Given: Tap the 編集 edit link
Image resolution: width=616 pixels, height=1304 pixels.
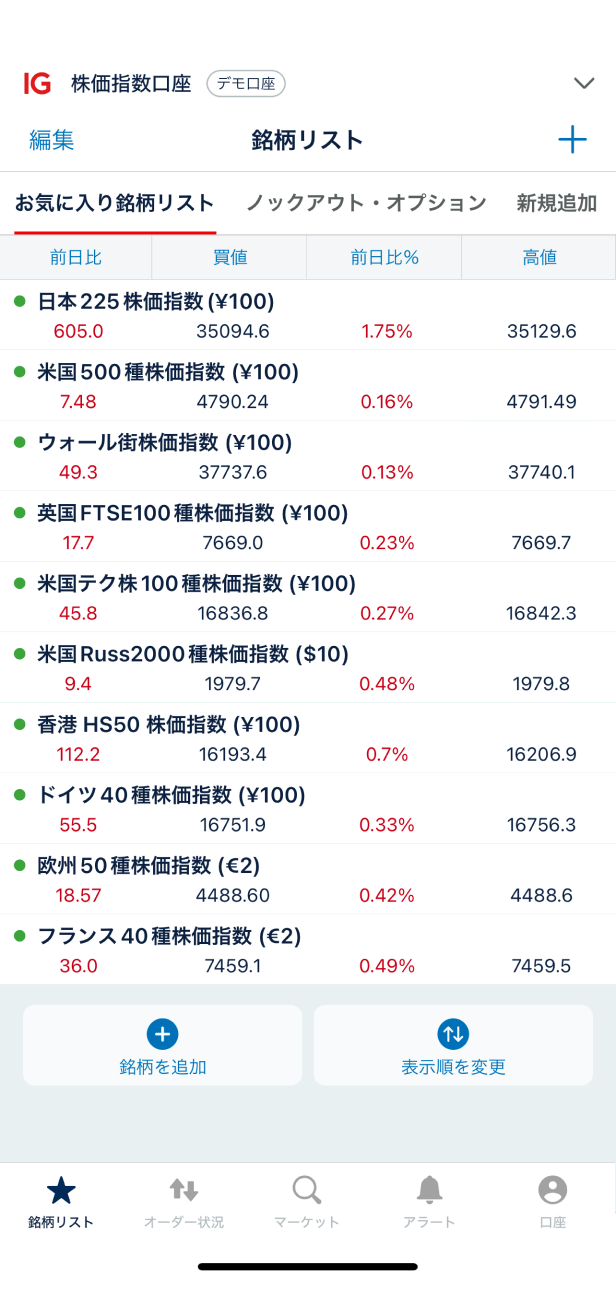Looking at the screenshot, I should 52,140.
